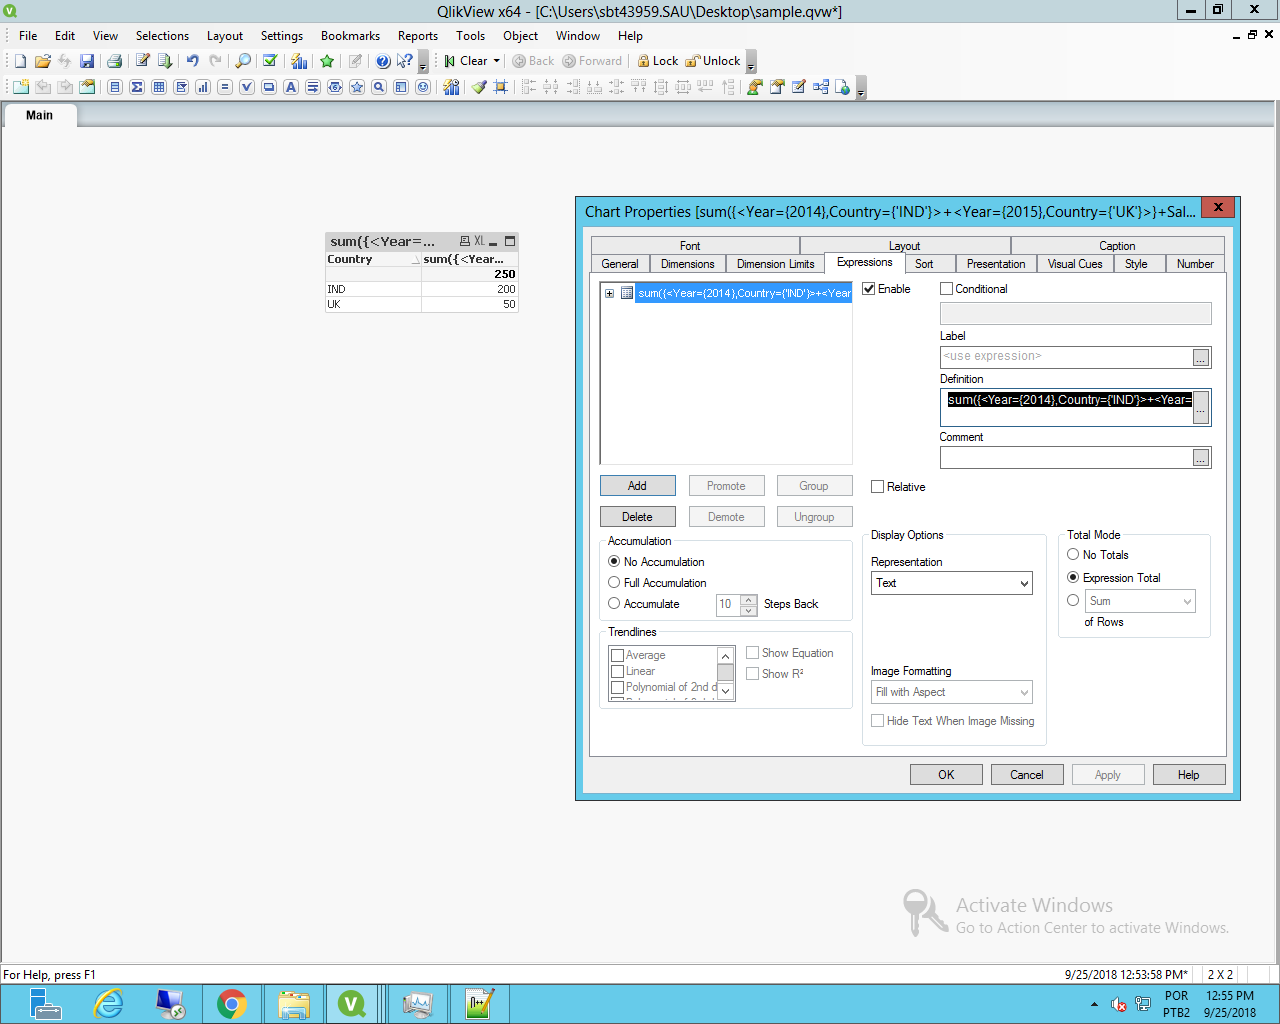Expand the design toolbar overflow arrow

861,88
